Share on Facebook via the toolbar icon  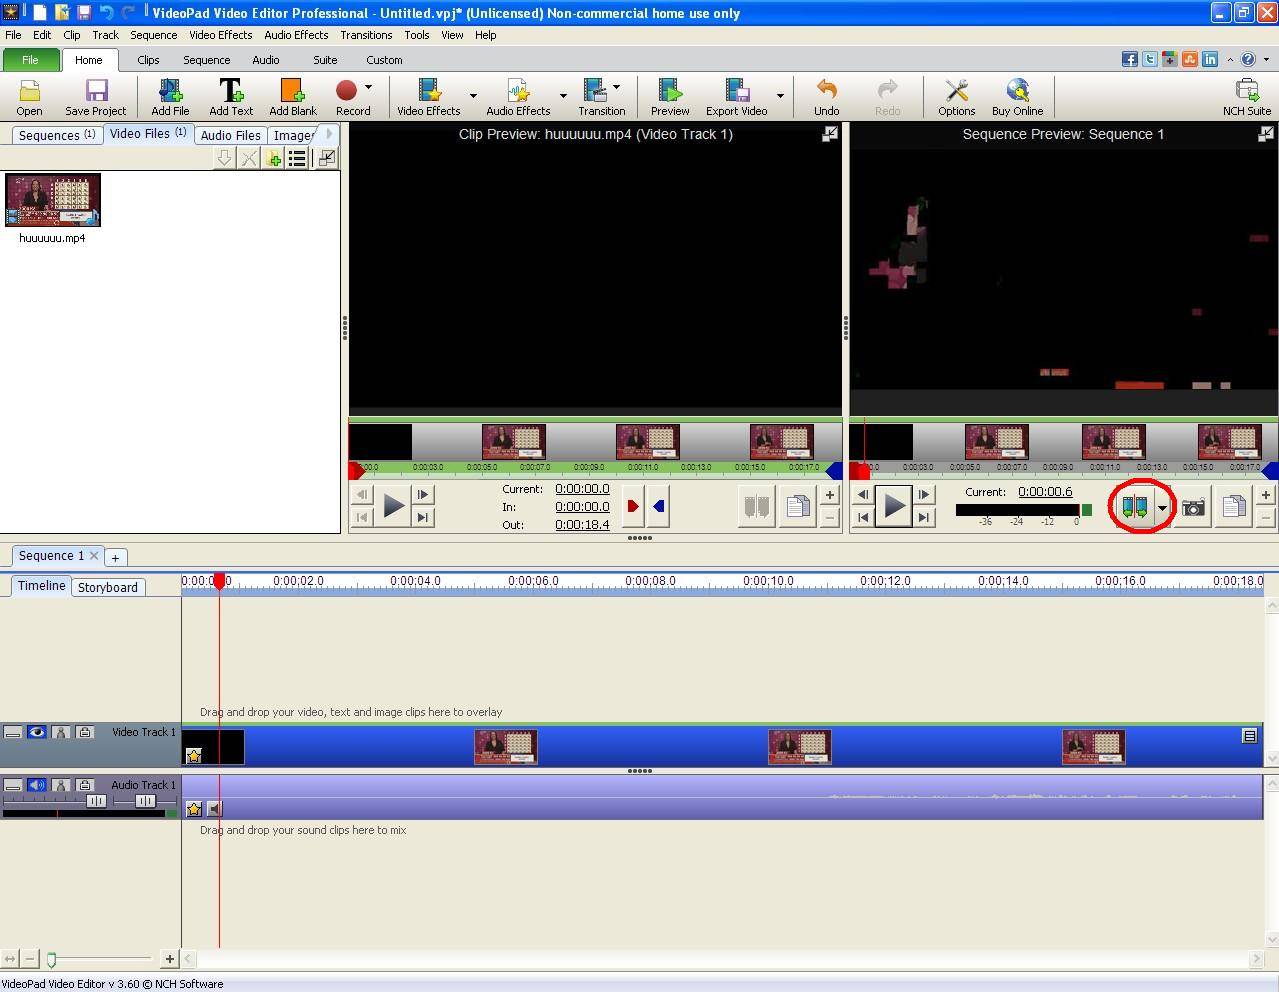point(1130,59)
